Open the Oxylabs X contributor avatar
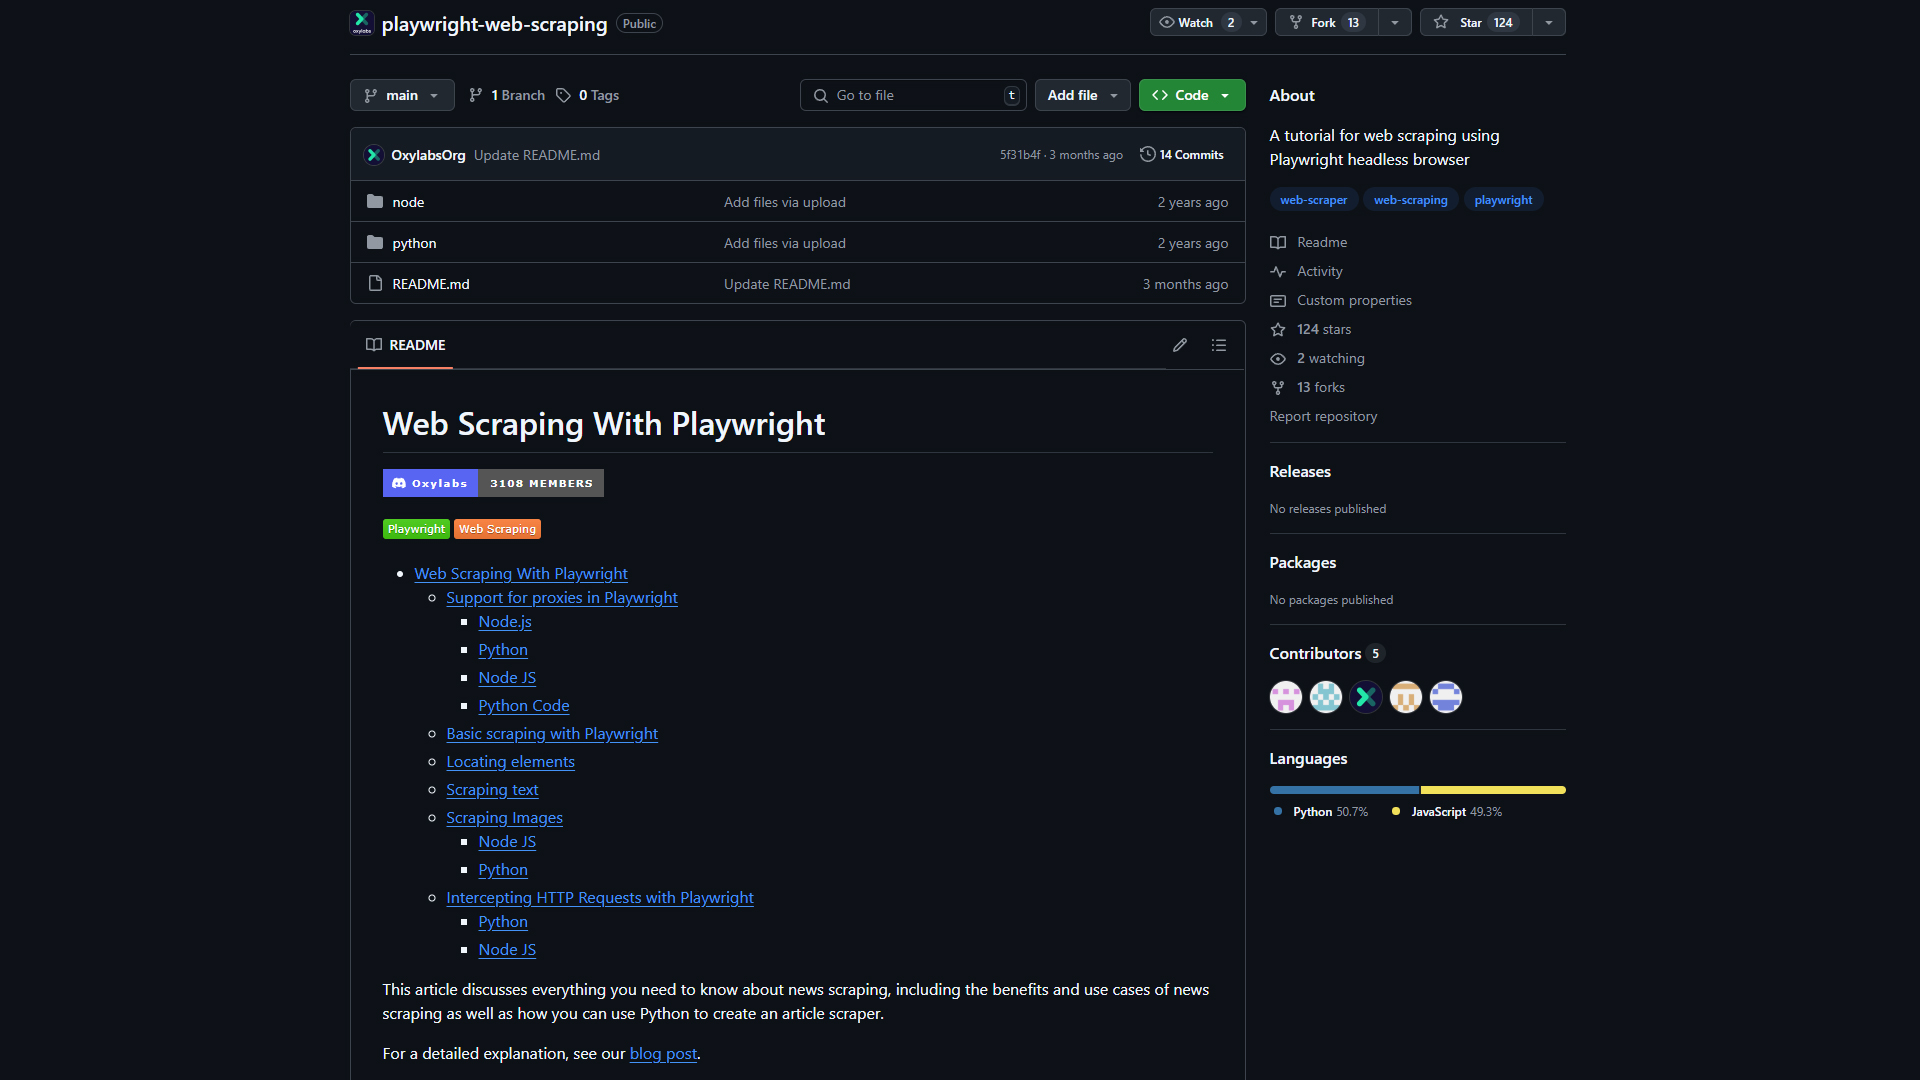The height and width of the screenshot is (1080, 1920). 1366,697
